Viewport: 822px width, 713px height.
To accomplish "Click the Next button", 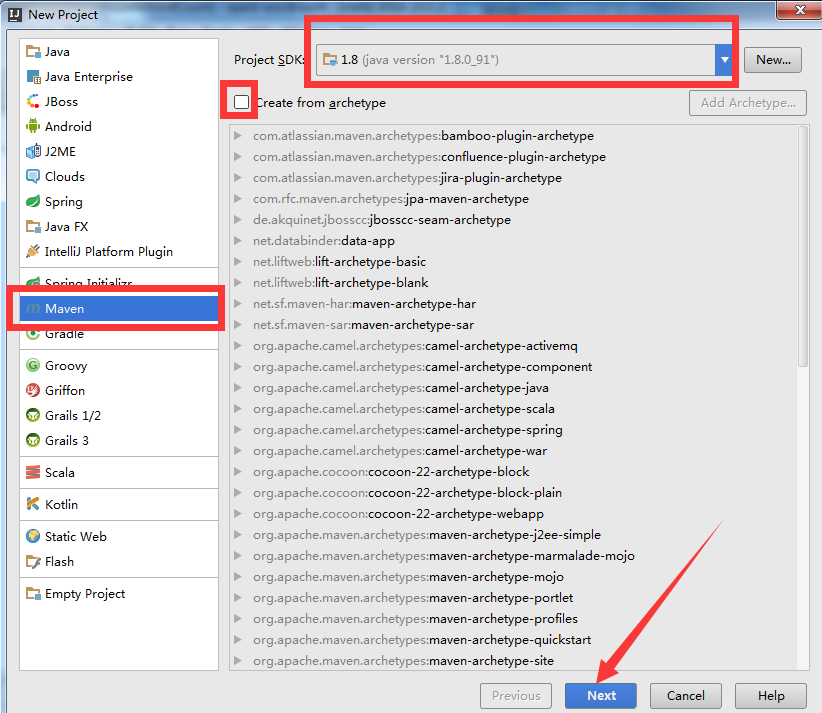I will point(601,696).
